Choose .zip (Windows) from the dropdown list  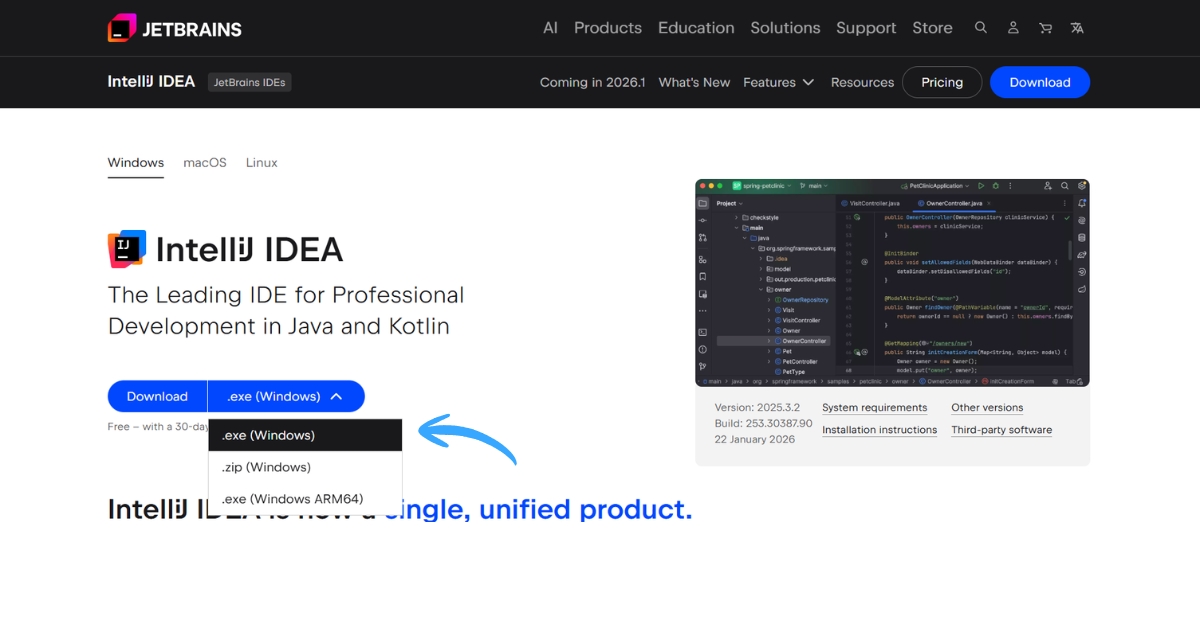click(305, 467)
